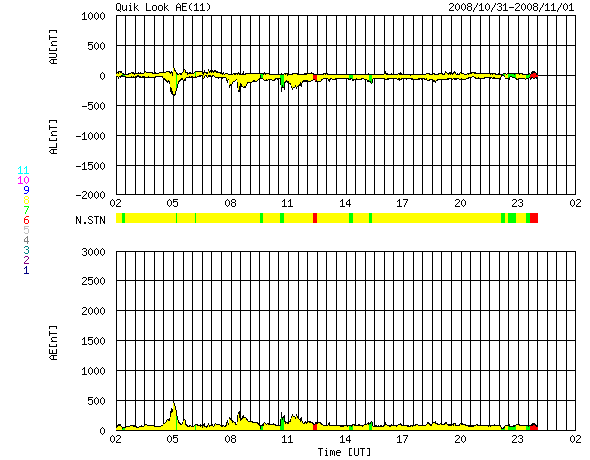Screen dimensions: 590x460
Task: Click the 23 hour label under AE plot
Action: 517,439
